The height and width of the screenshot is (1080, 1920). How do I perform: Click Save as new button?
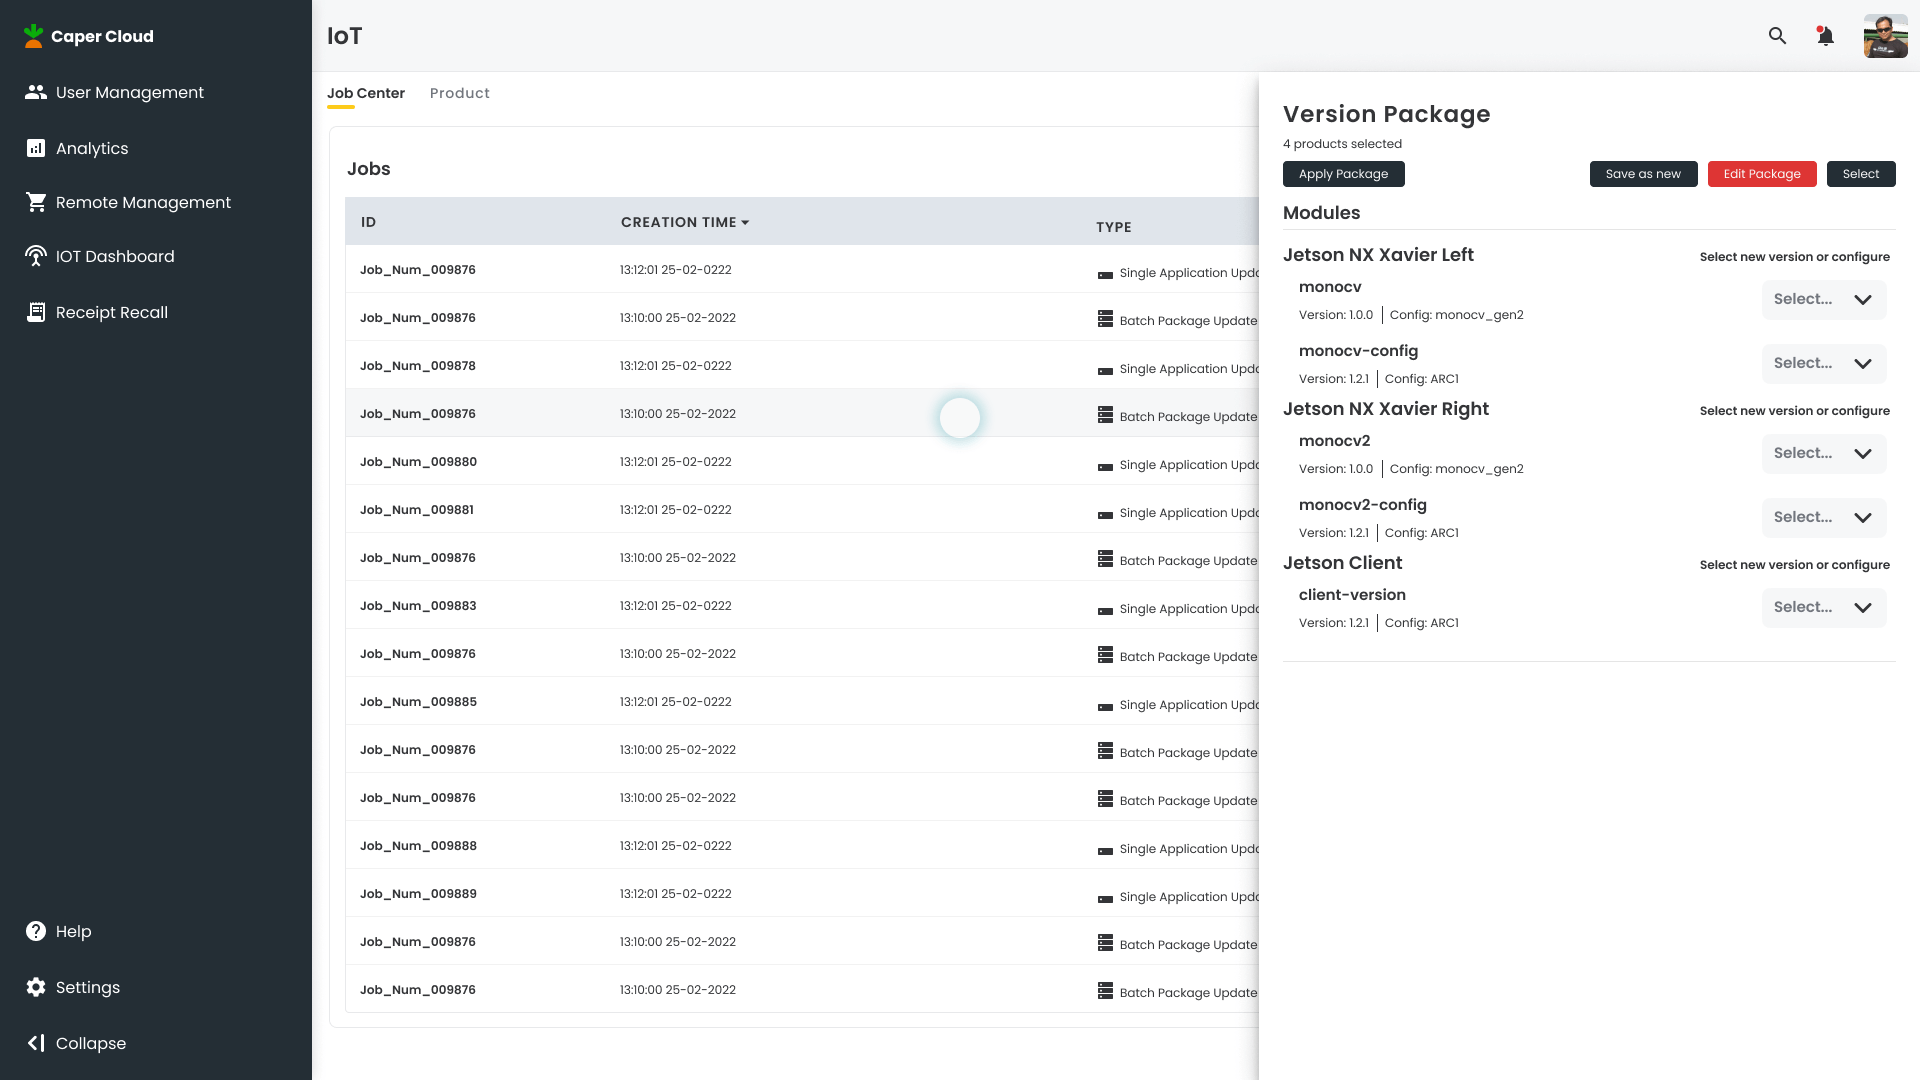tap(1643, 174)
